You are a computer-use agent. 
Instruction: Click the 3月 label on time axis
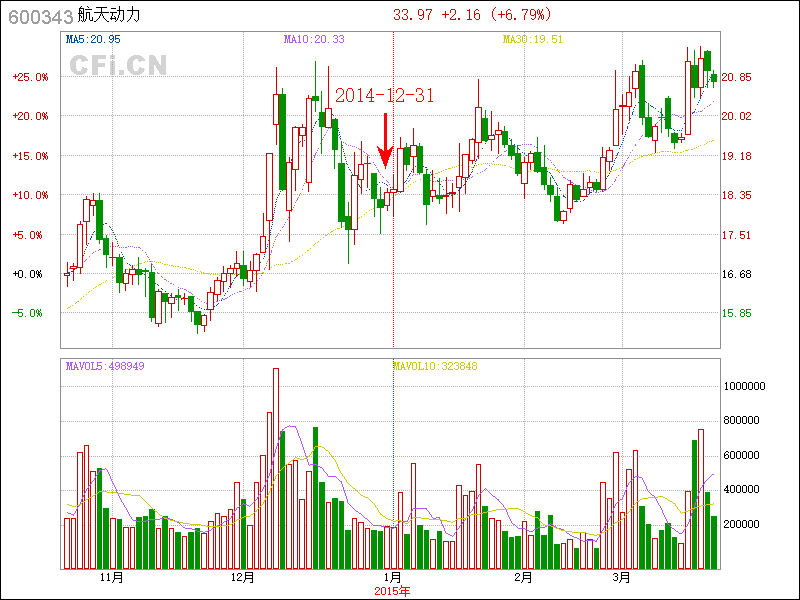click(x=622, y=578)
